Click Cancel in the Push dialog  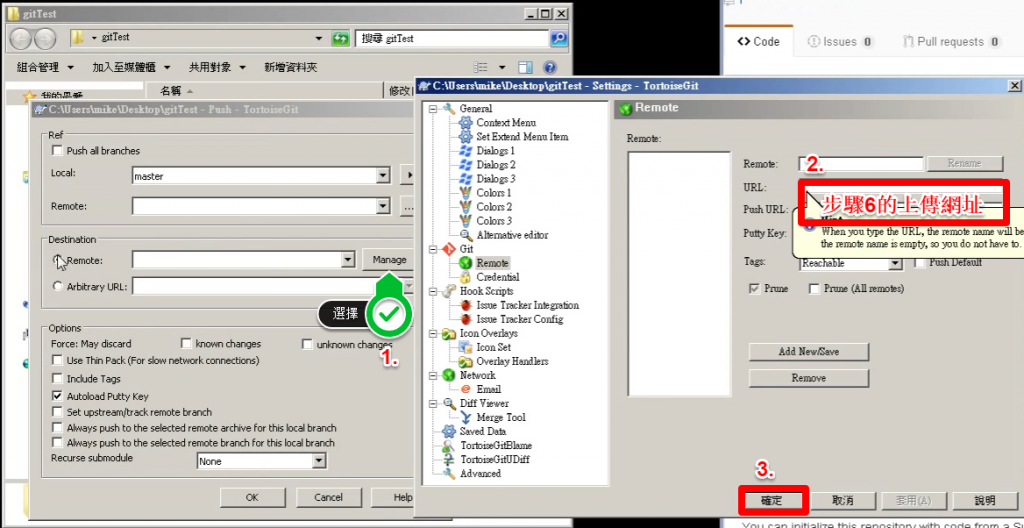coord(328,498)
